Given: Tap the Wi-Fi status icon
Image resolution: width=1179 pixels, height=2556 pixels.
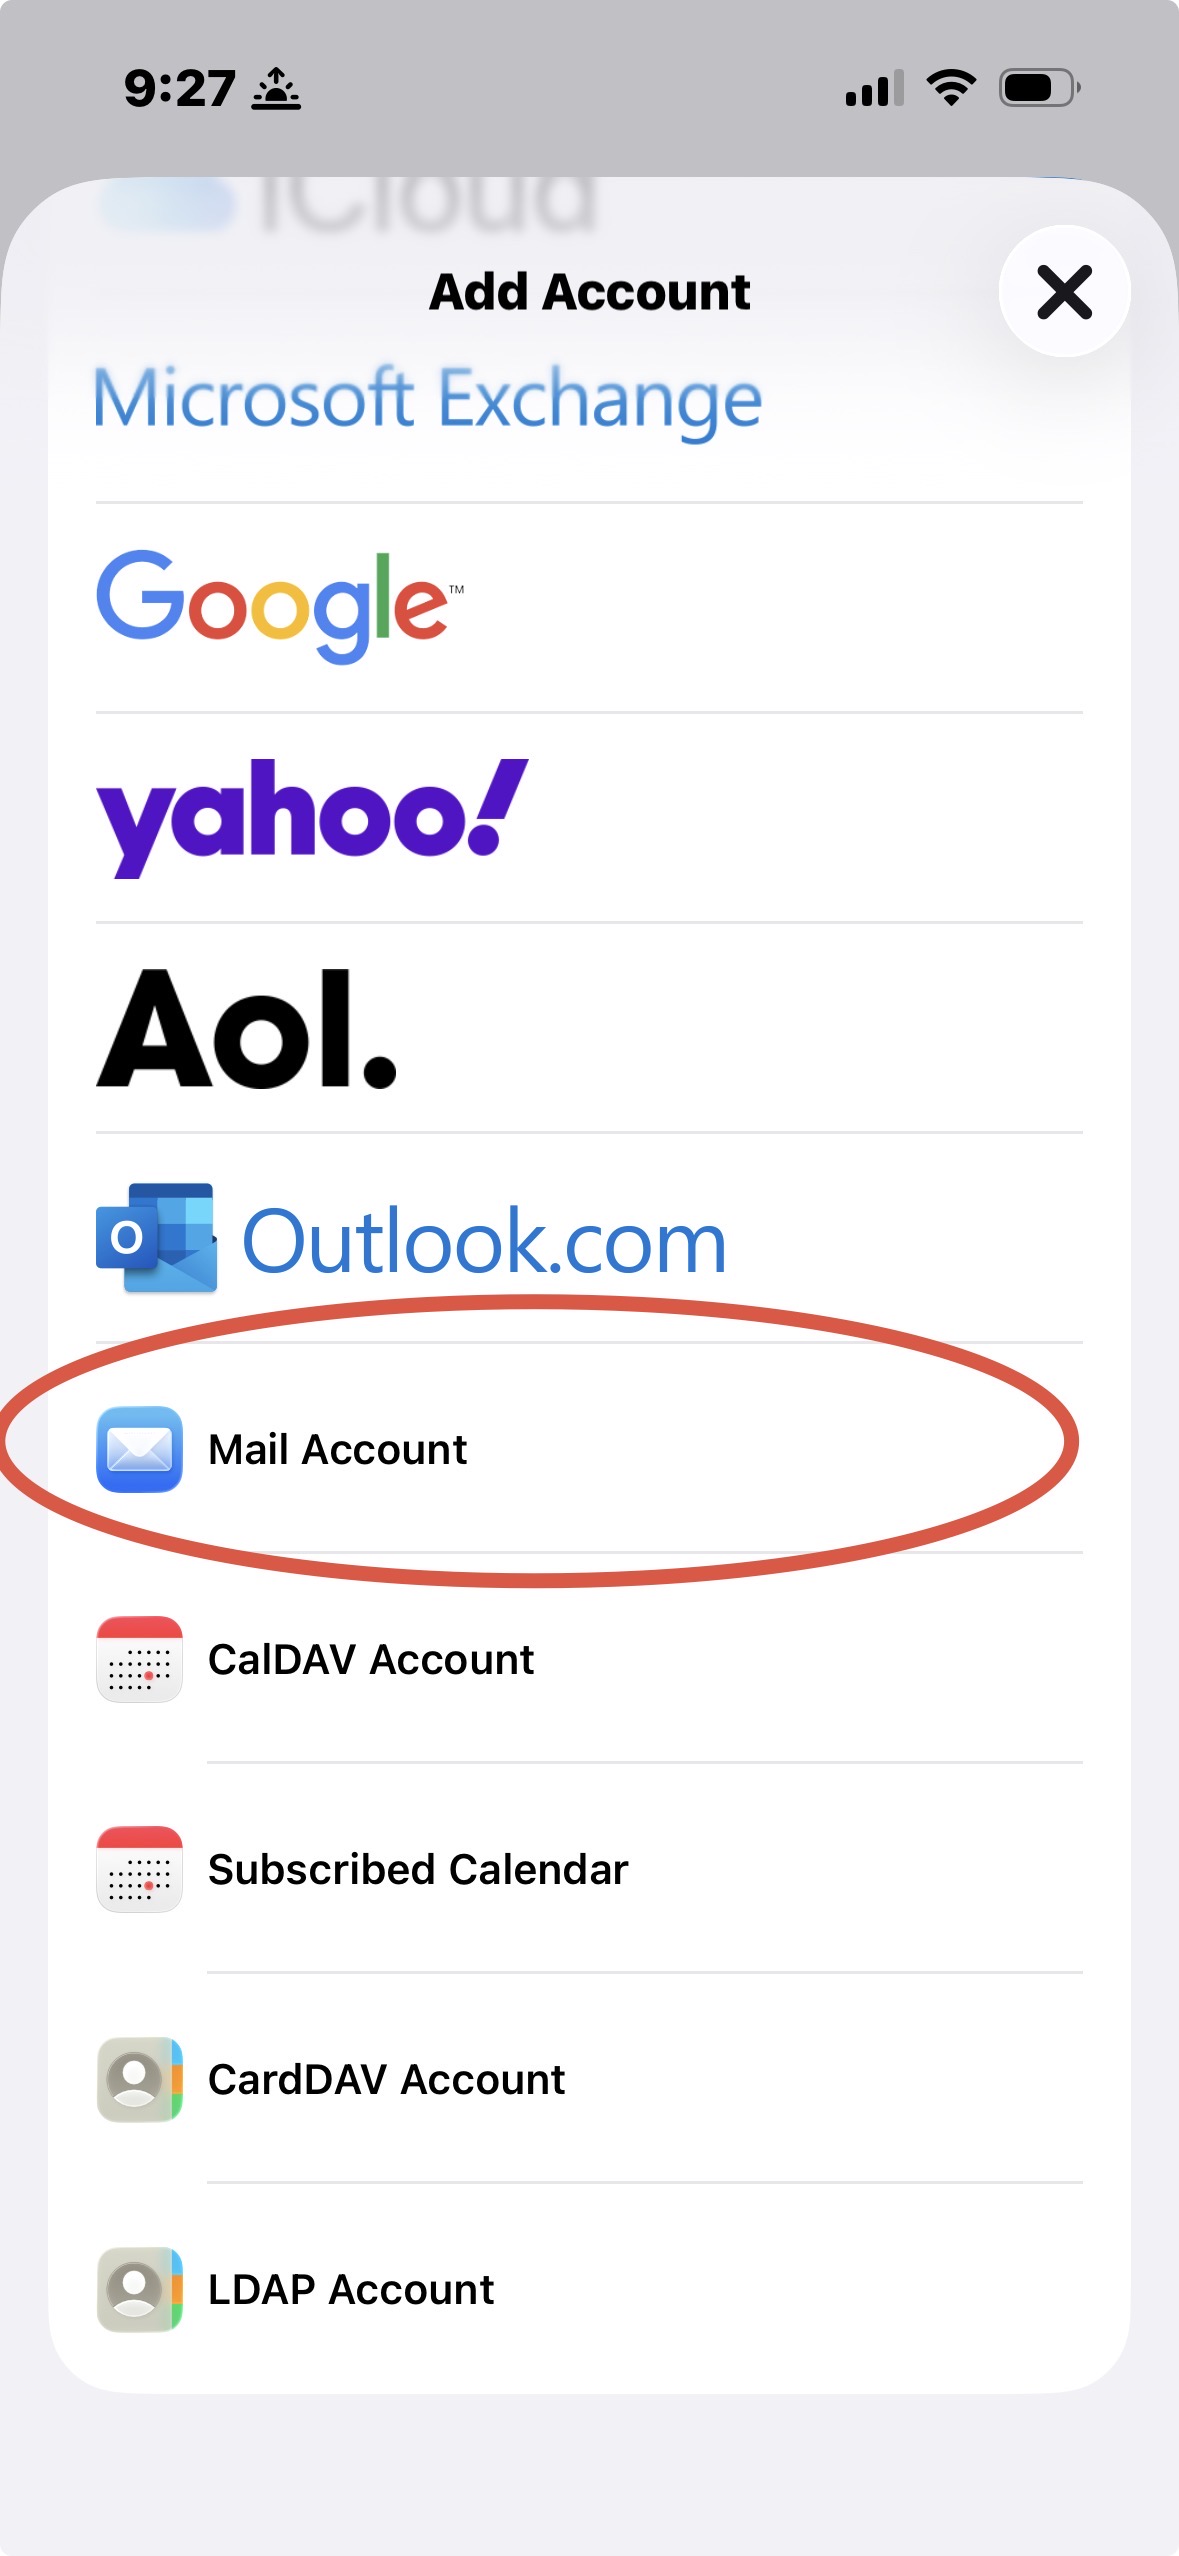Looking at the screenshot, I should 951,88.
